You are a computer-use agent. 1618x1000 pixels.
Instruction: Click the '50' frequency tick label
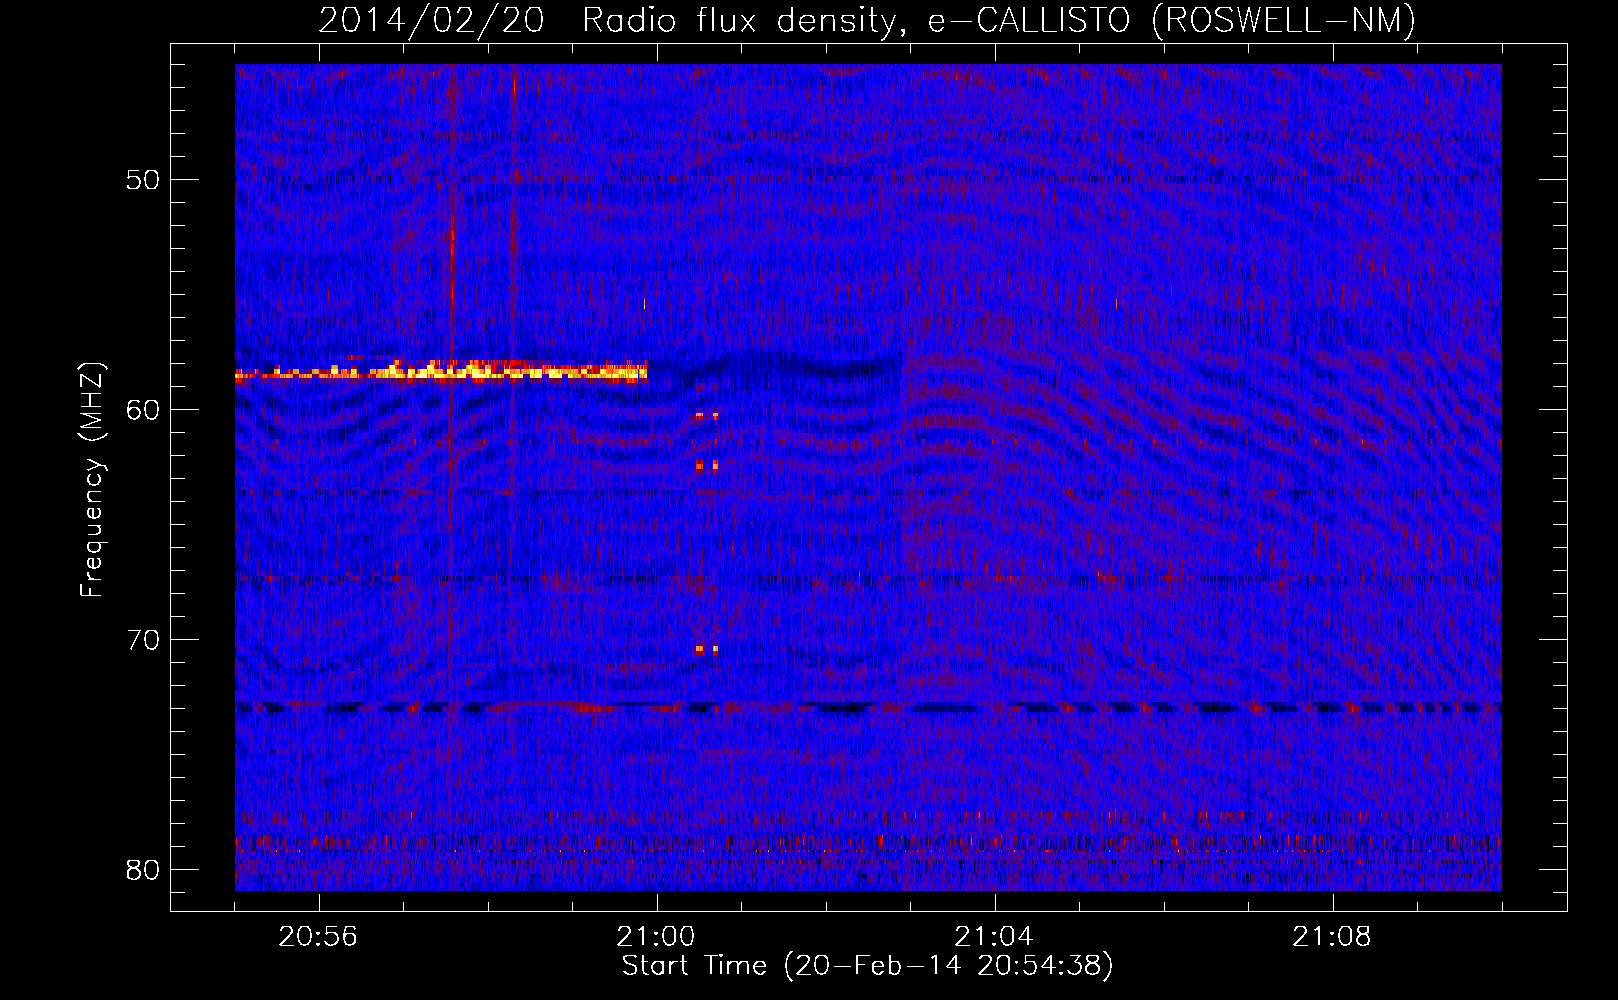[144, 180]
